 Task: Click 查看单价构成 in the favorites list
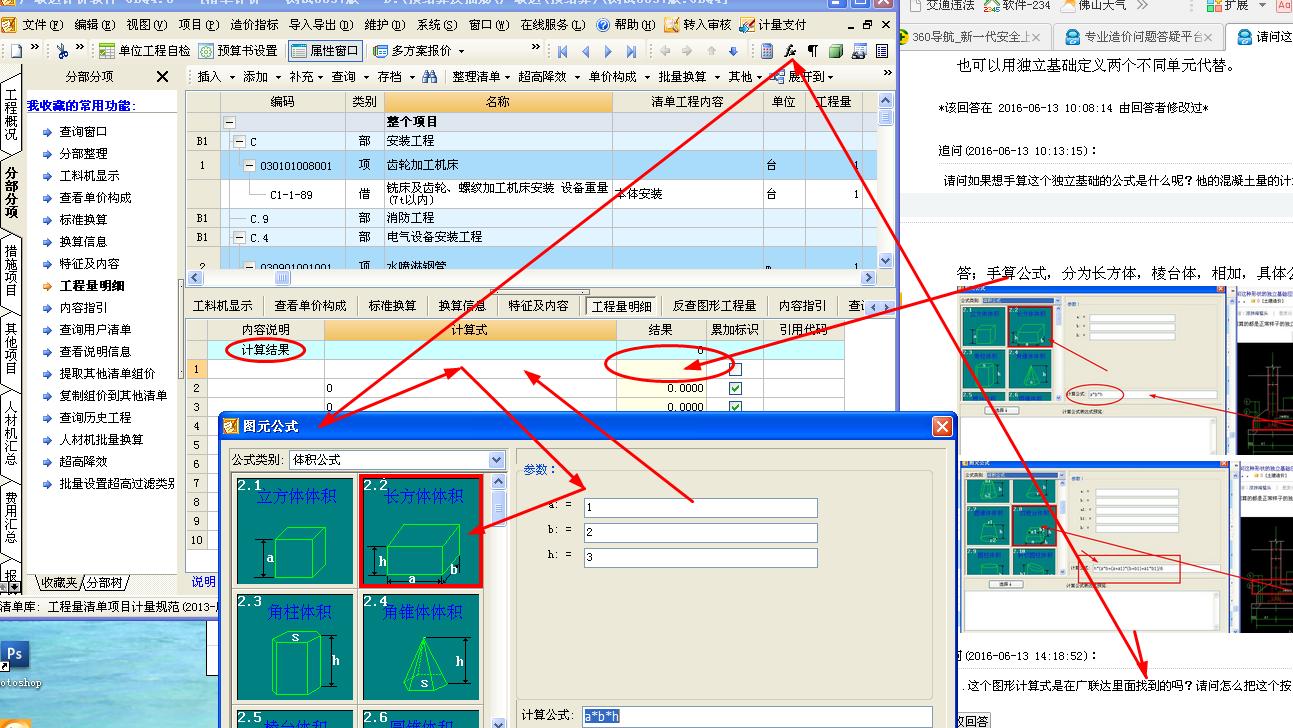click(x=95, y=197)
